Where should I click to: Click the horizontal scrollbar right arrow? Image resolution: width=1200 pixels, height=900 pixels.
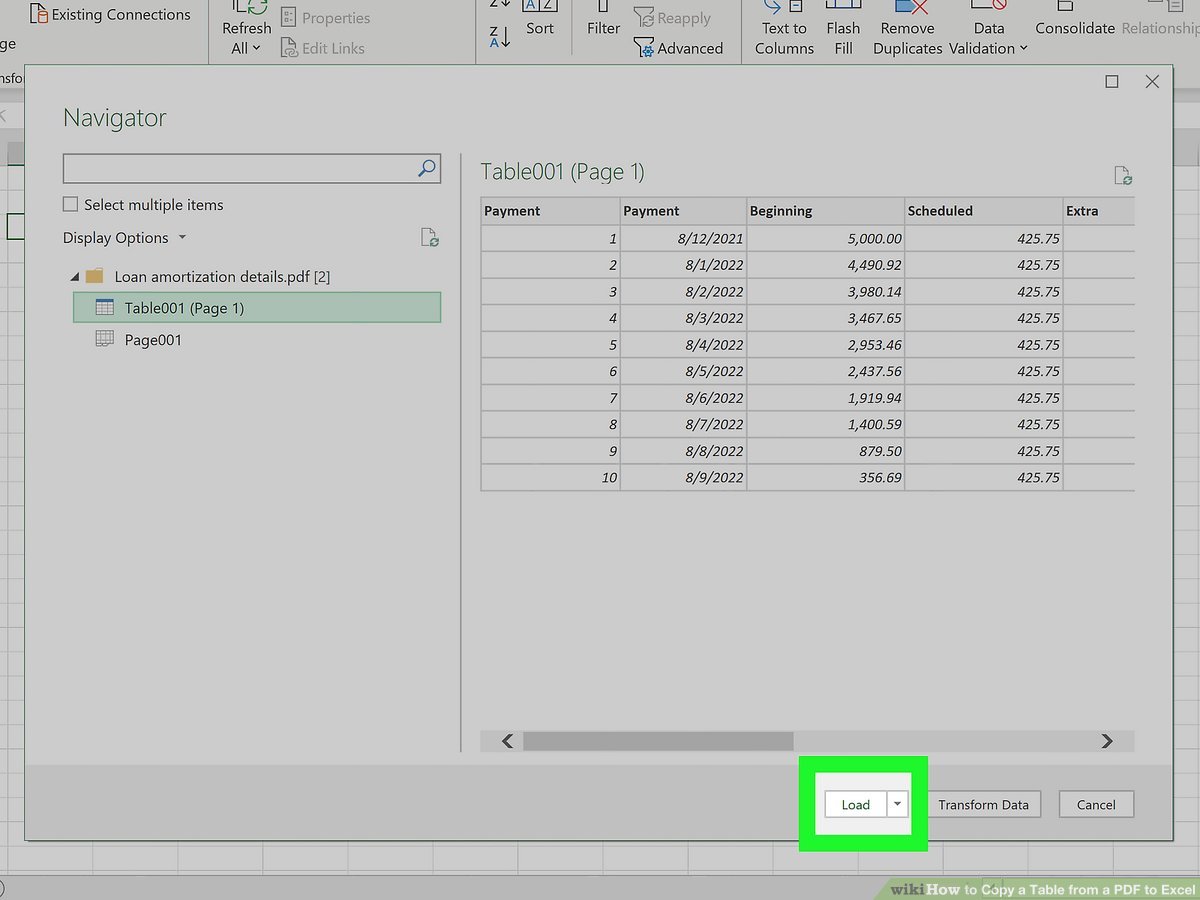pyautogui.click(x=1106, y=741)
